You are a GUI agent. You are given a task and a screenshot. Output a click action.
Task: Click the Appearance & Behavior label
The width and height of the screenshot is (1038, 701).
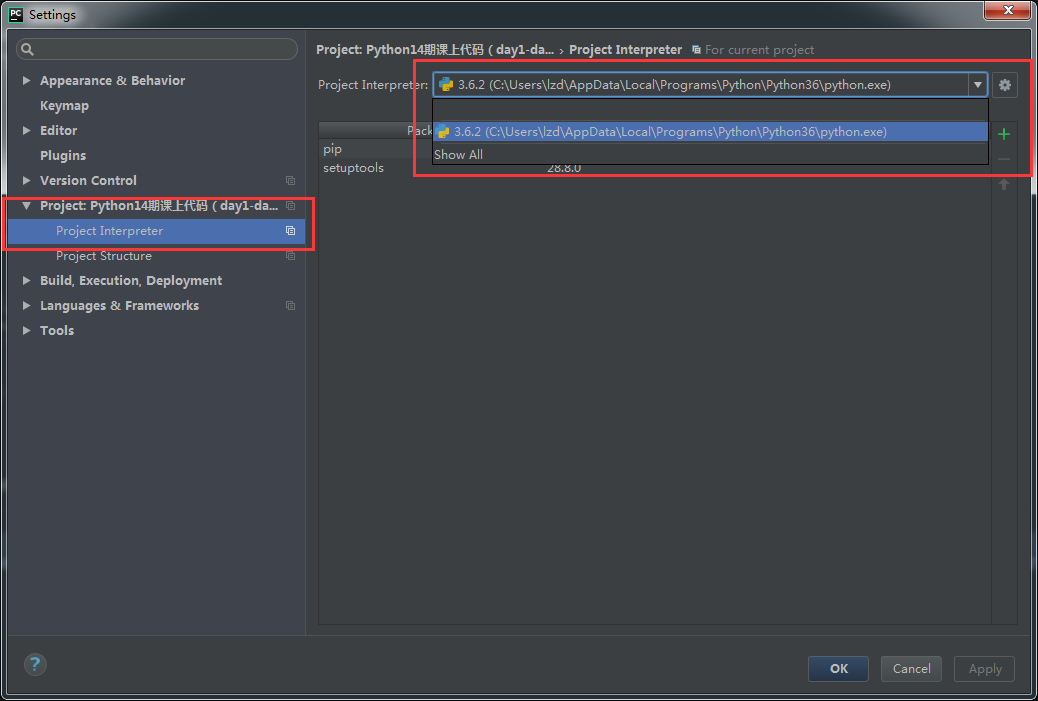(113, 81)
